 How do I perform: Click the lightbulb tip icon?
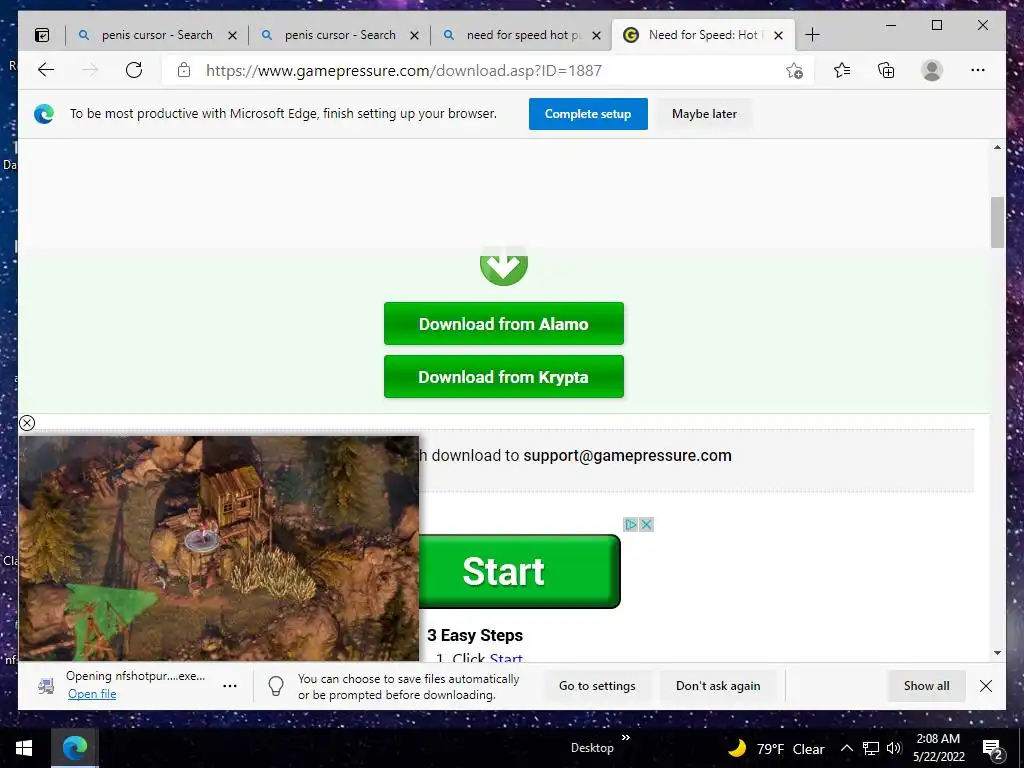276,686
